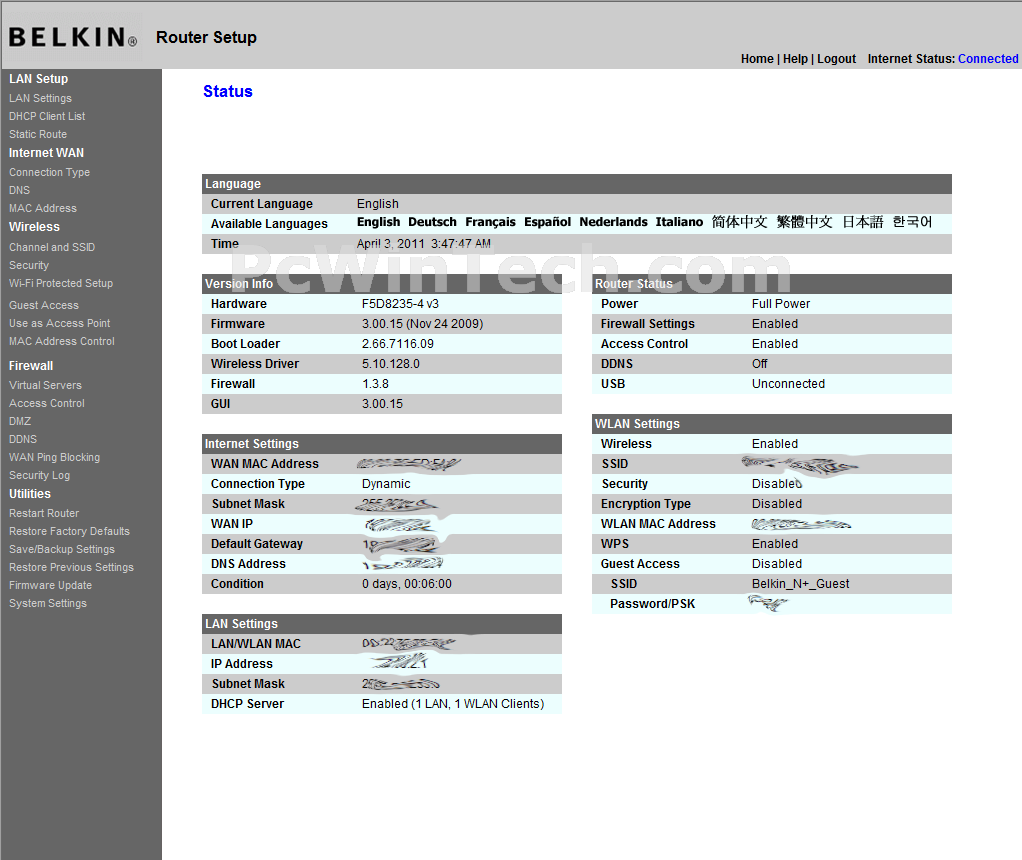This screenshot has height=860, width=1022.
Task: Open Restore Previous Settings
Action: [x=71, y=568]
